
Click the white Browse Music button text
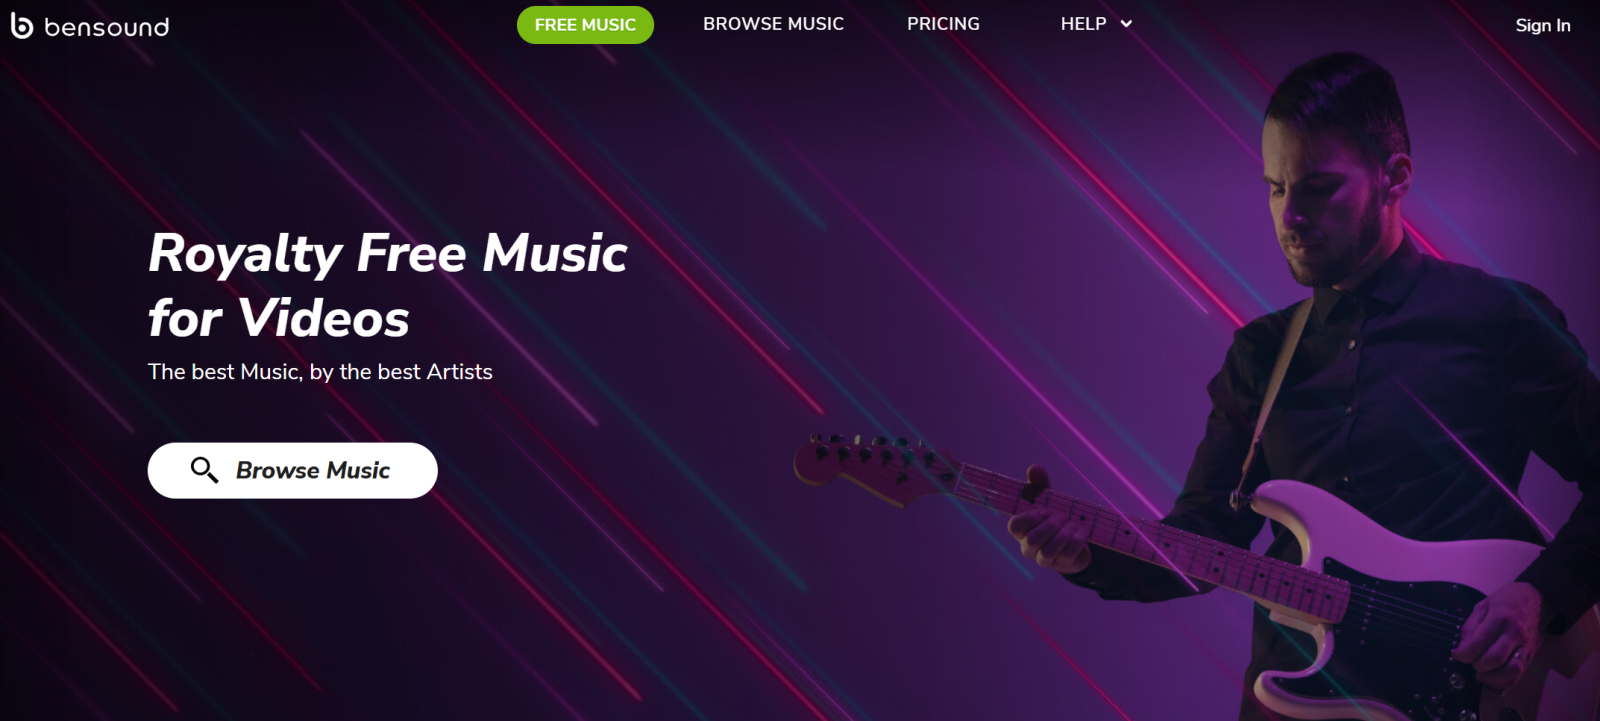point(312,470)
